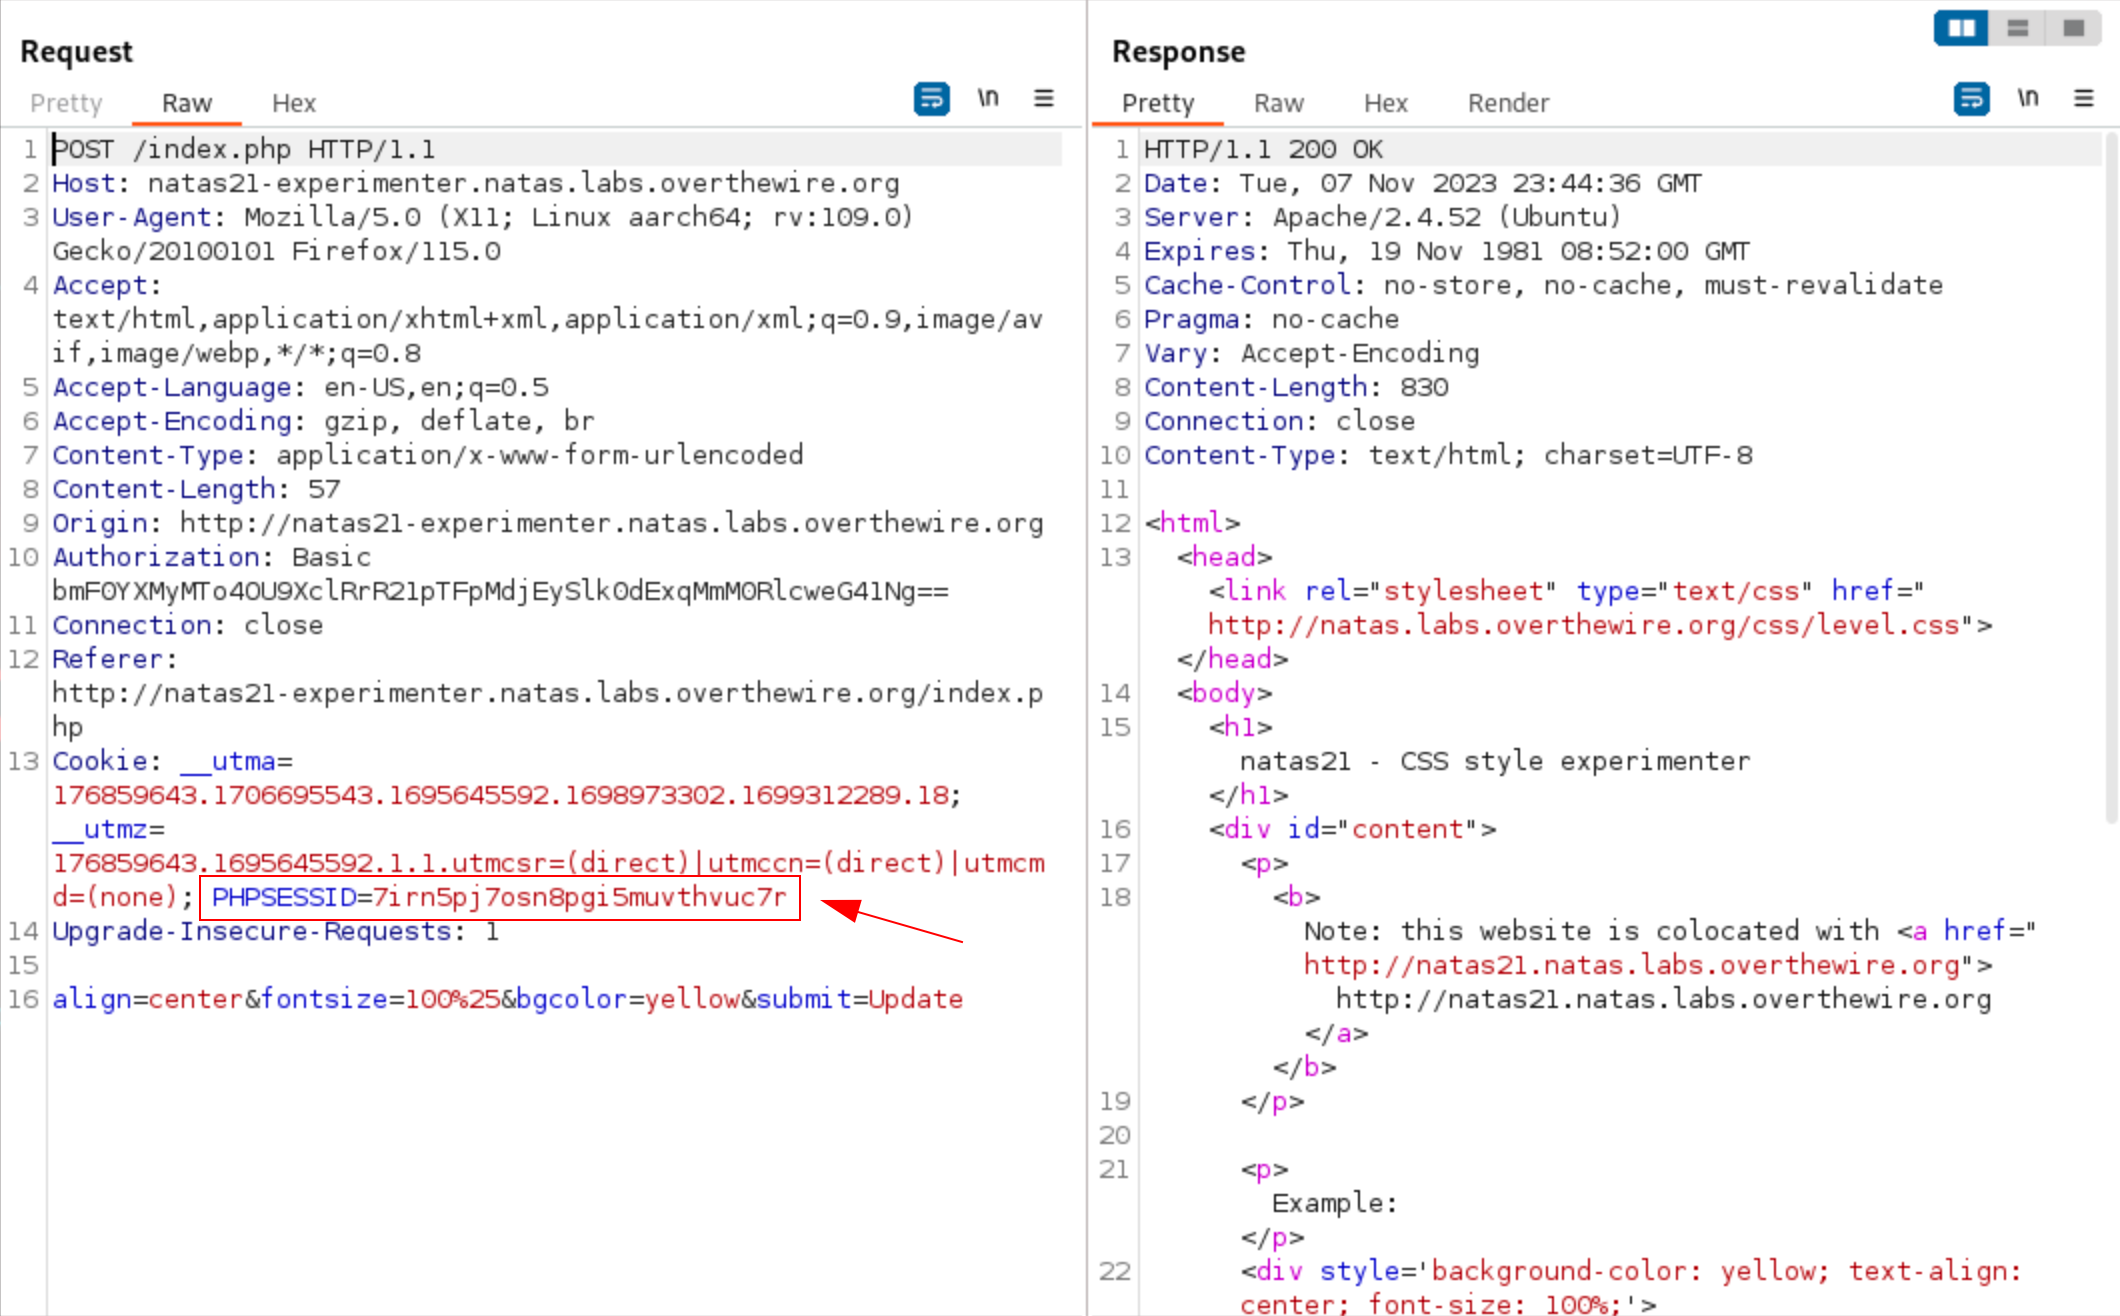Show non-printable characters in Request panel
This screenshot has height=1316, width=2120.
[x=988, y=99]
